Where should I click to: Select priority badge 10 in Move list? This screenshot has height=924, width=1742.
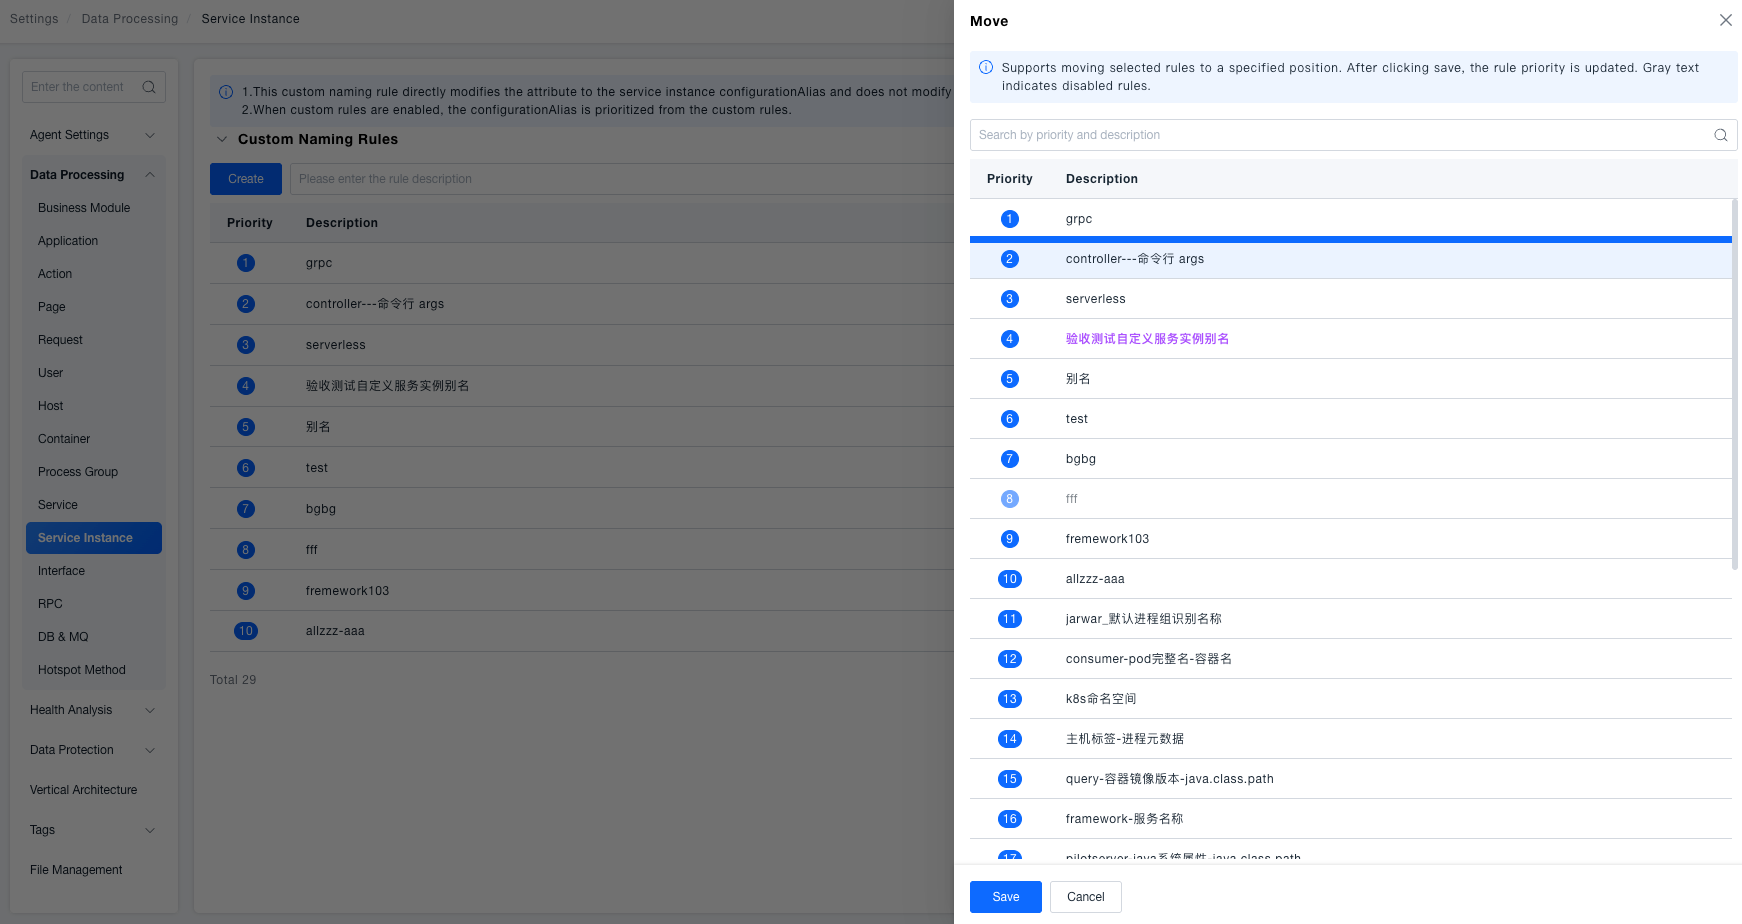coord(1010,579)
